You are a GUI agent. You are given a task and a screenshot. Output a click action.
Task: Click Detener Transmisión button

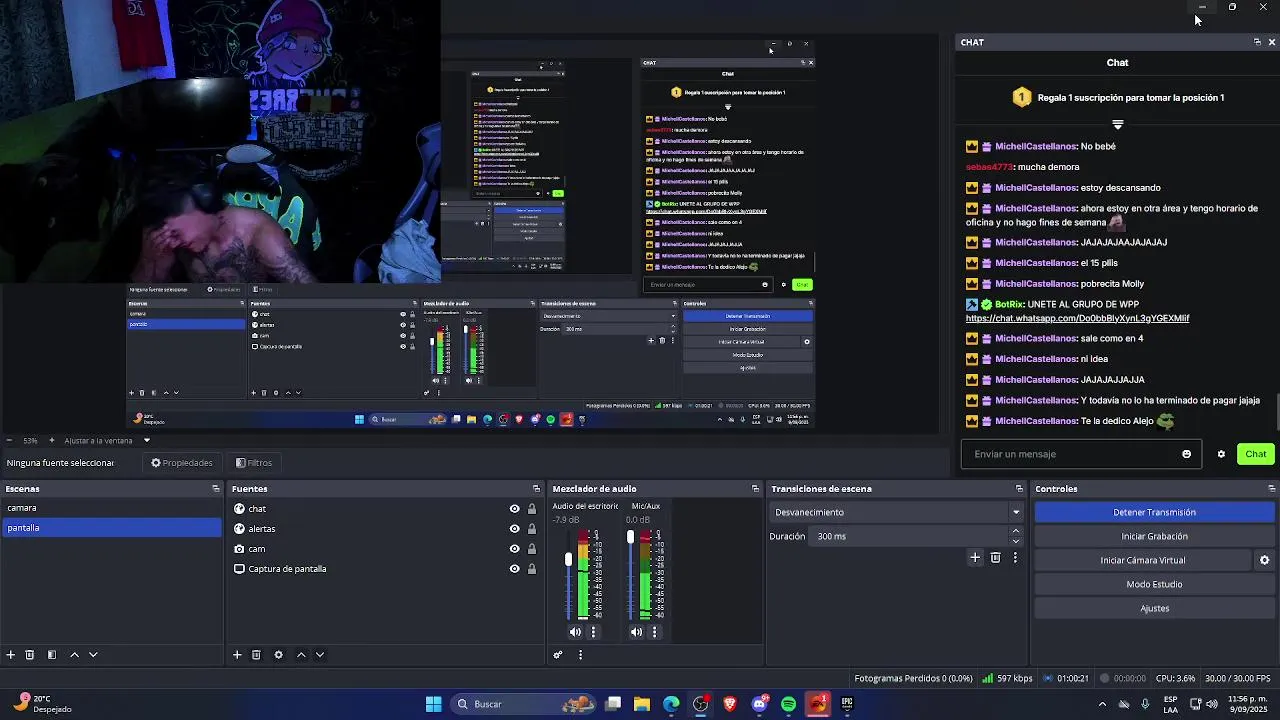(1154, 512)
